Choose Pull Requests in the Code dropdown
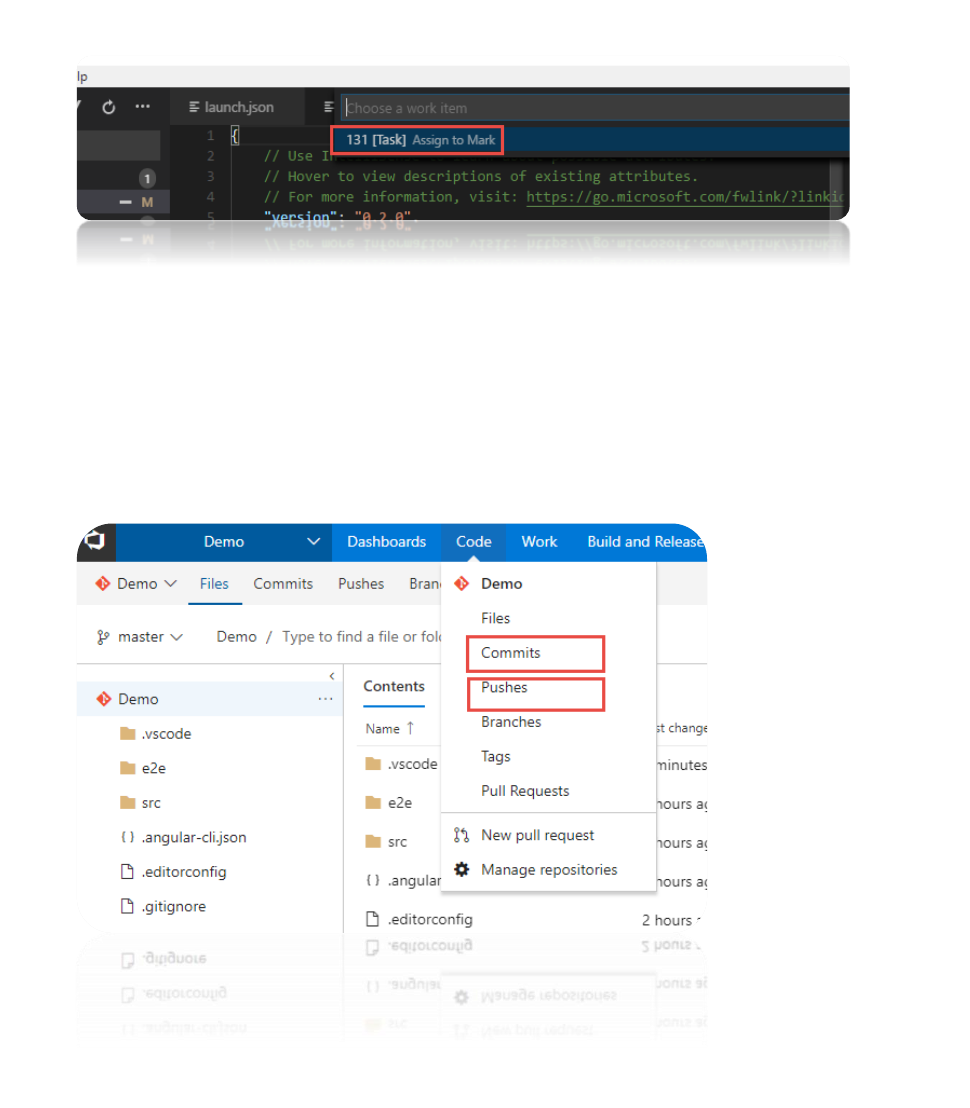This screenshot has height=1108, width=970. click(x=525, y=791)
